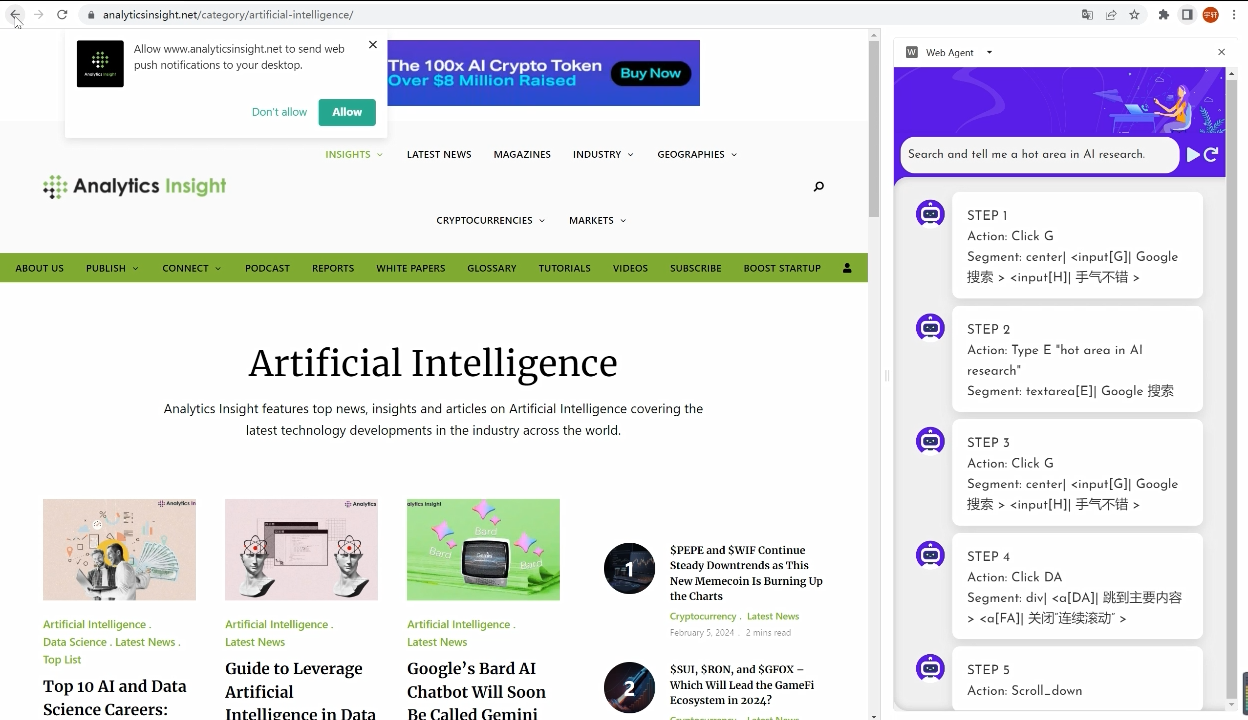Open the number 1 trending article thumbnail
The height and width of the screenshot is (720, 1248).
[629, 568]
